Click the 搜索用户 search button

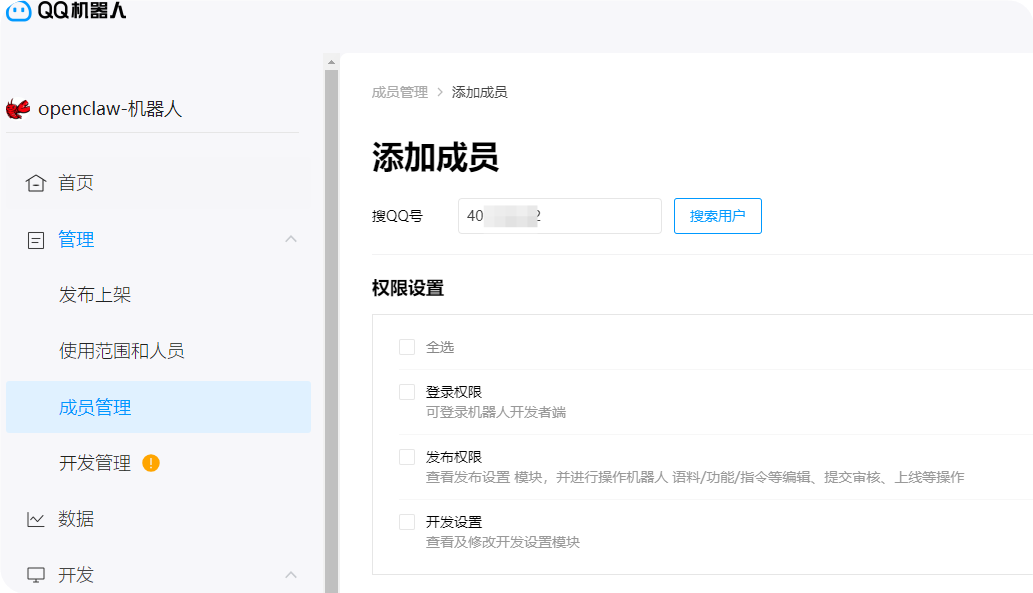717,215
